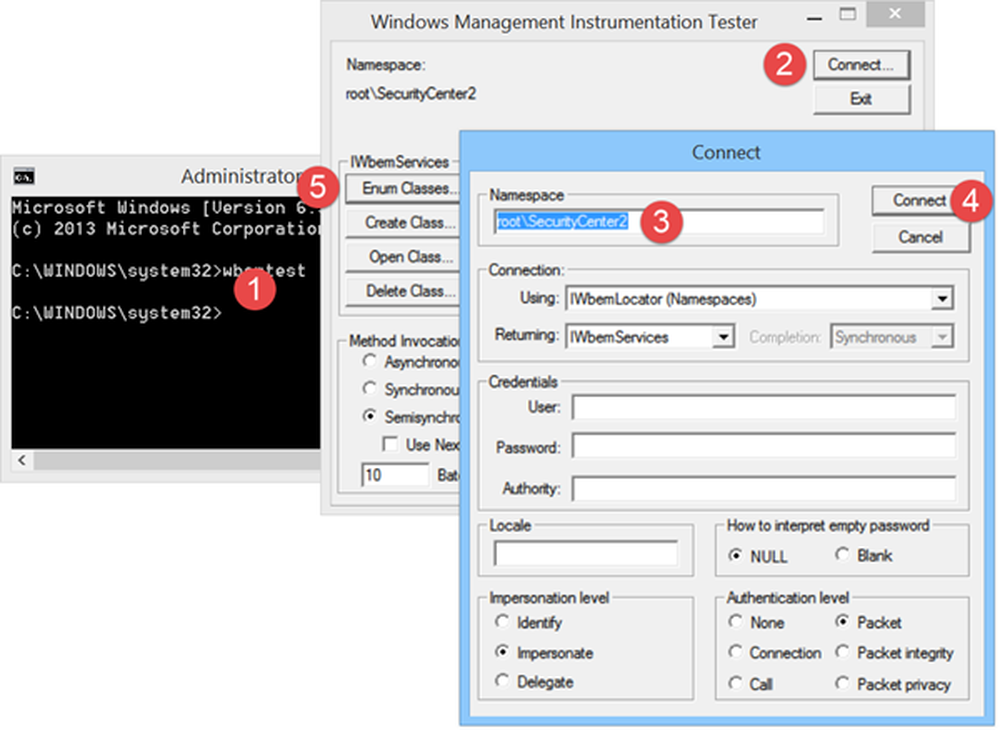Click the Create Class... button
Image resolution: width=1000 pixels, height=730 pixels.
(402, 222)
